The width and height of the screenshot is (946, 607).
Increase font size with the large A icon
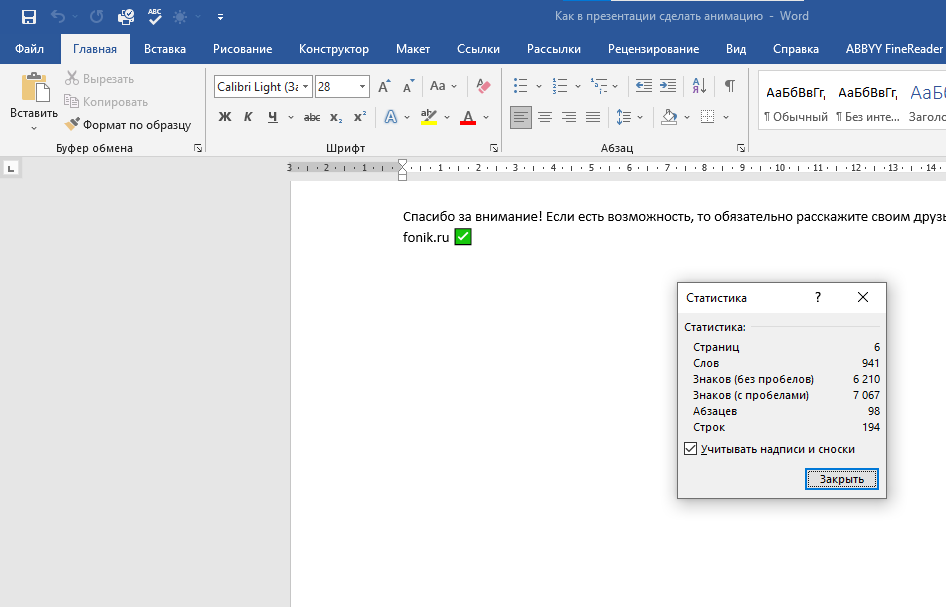click(384, 86)
